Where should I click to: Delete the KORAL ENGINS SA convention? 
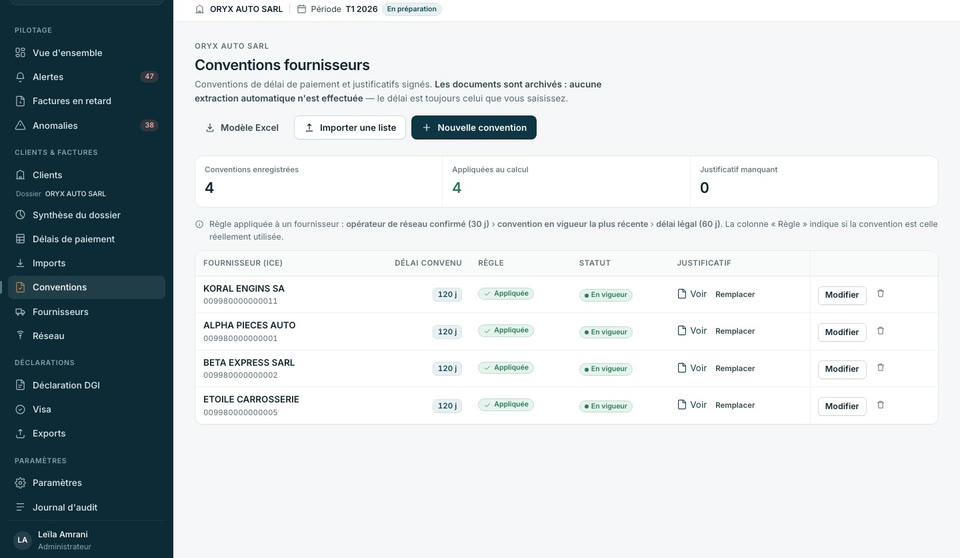pyautogui.click(x=880, y=294)
